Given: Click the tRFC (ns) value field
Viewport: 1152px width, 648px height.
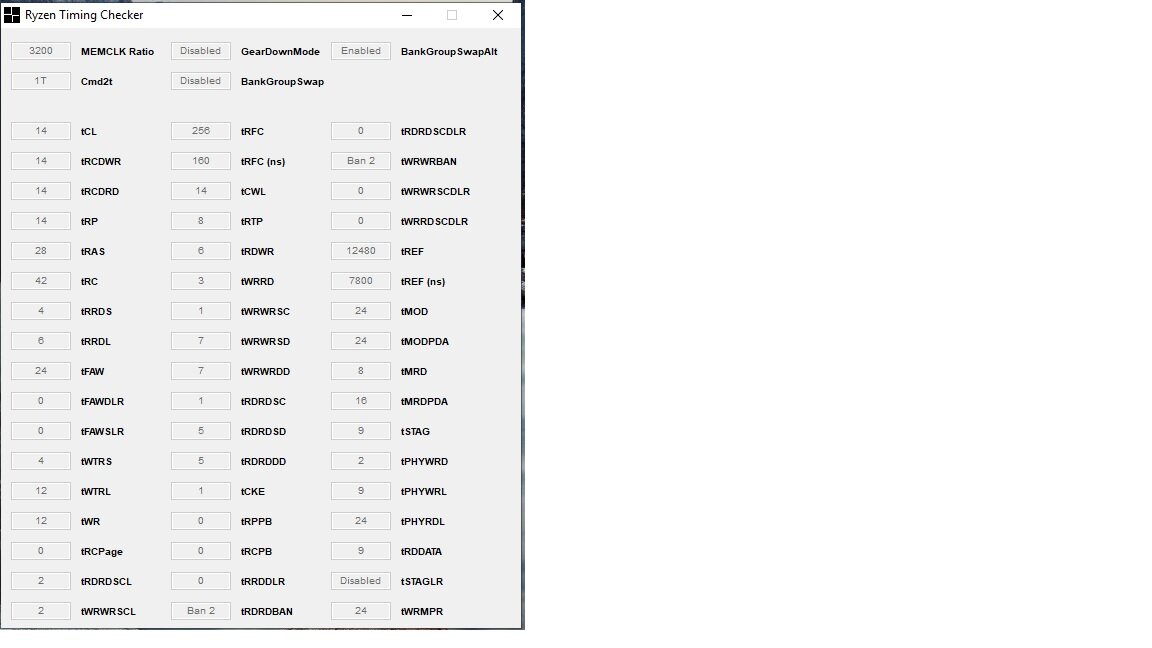Looking at the screenshot, I should point(201,161).
